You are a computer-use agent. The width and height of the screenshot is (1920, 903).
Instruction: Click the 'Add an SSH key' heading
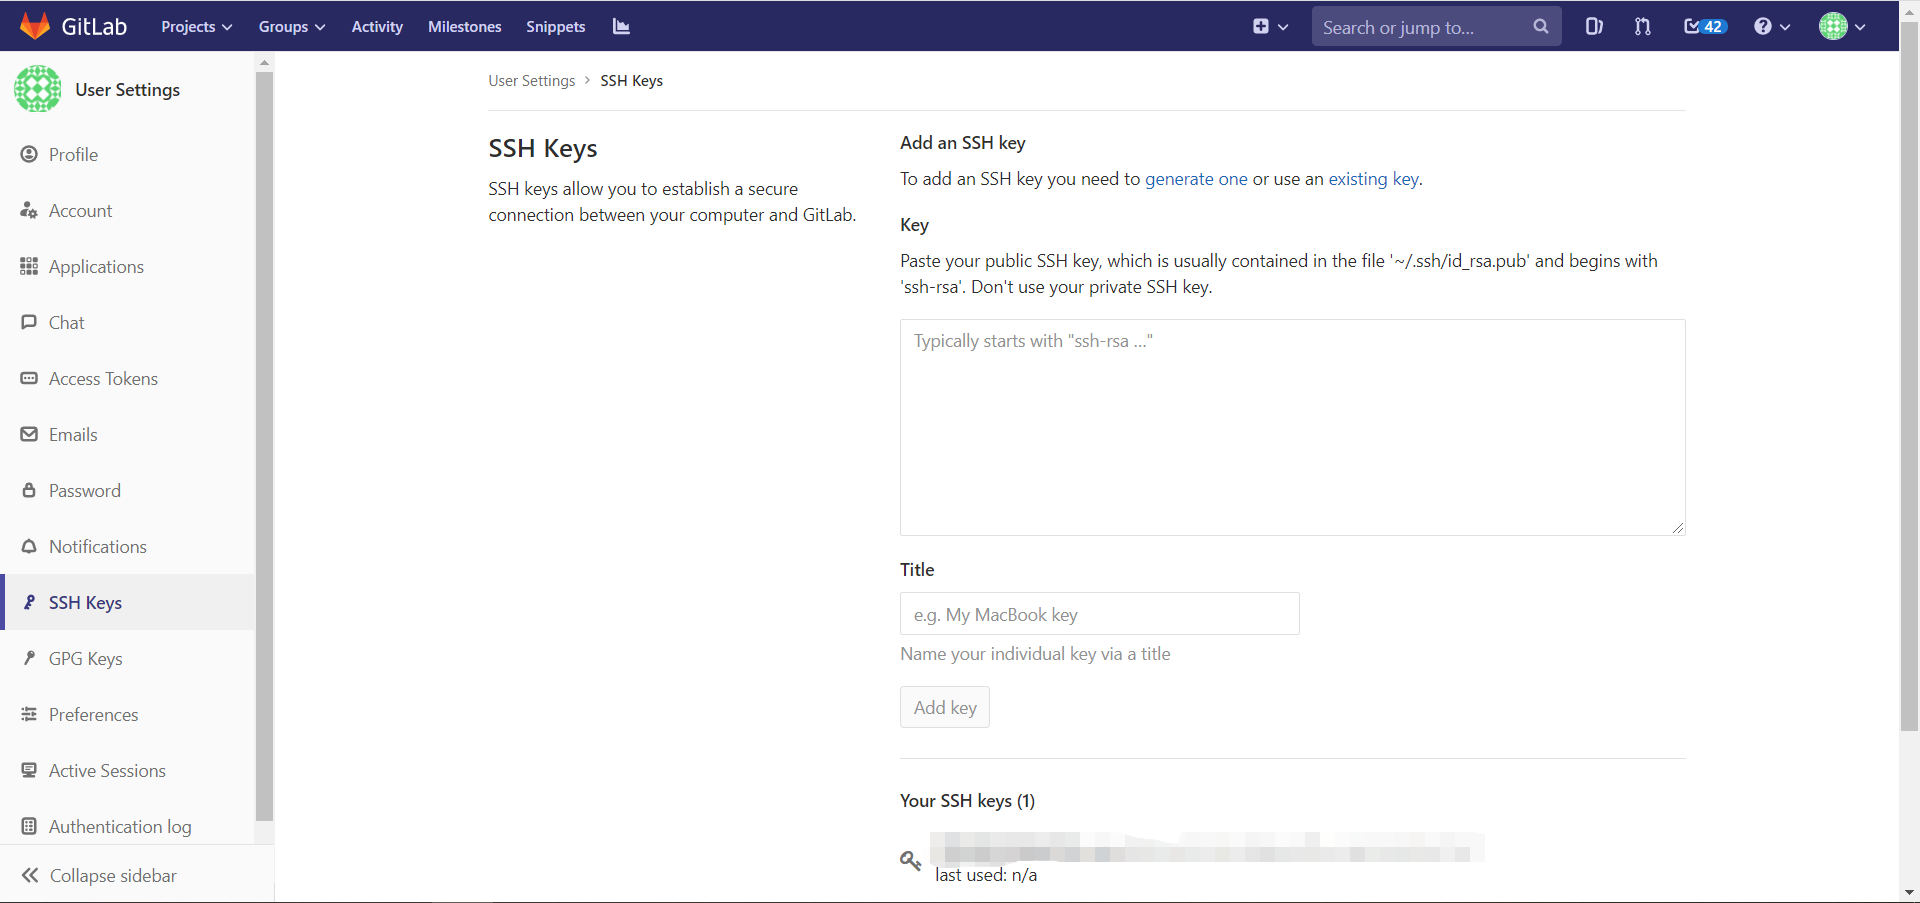pos(962,142)
